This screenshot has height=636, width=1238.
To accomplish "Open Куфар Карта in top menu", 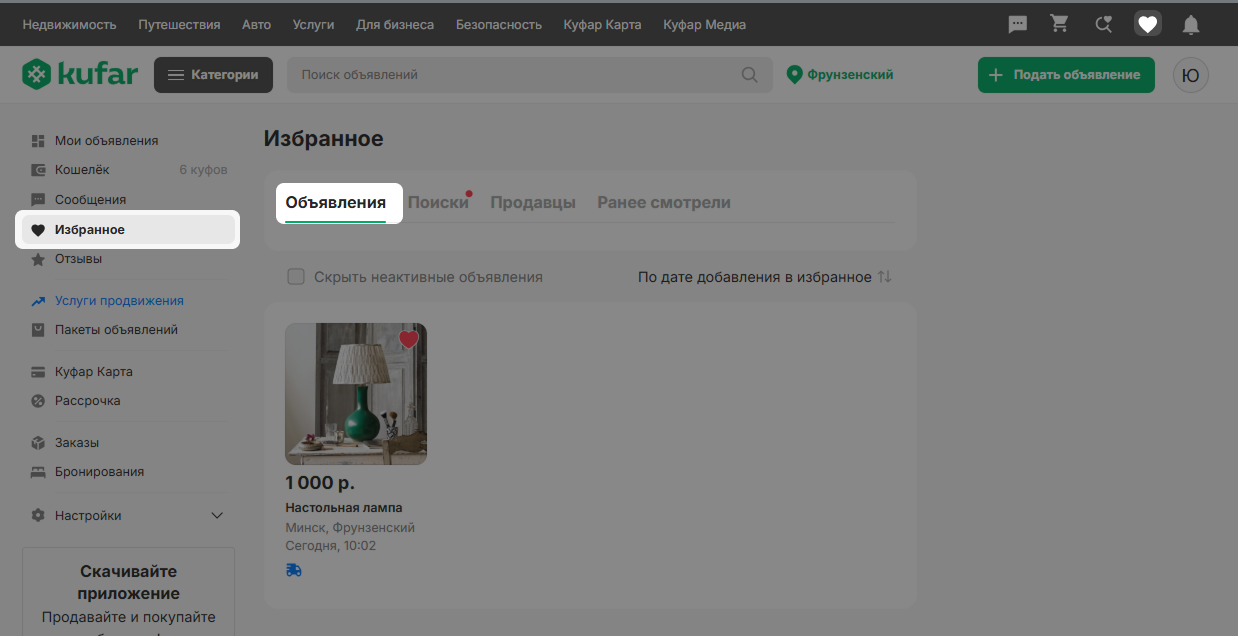I will click(x=602, y=24).
